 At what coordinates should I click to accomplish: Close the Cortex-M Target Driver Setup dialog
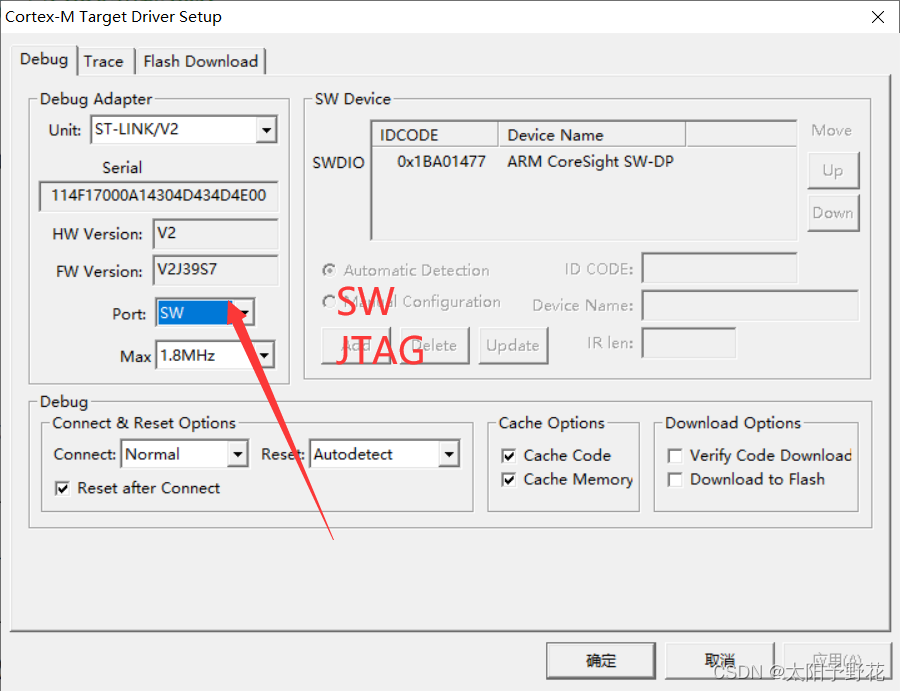878,17
